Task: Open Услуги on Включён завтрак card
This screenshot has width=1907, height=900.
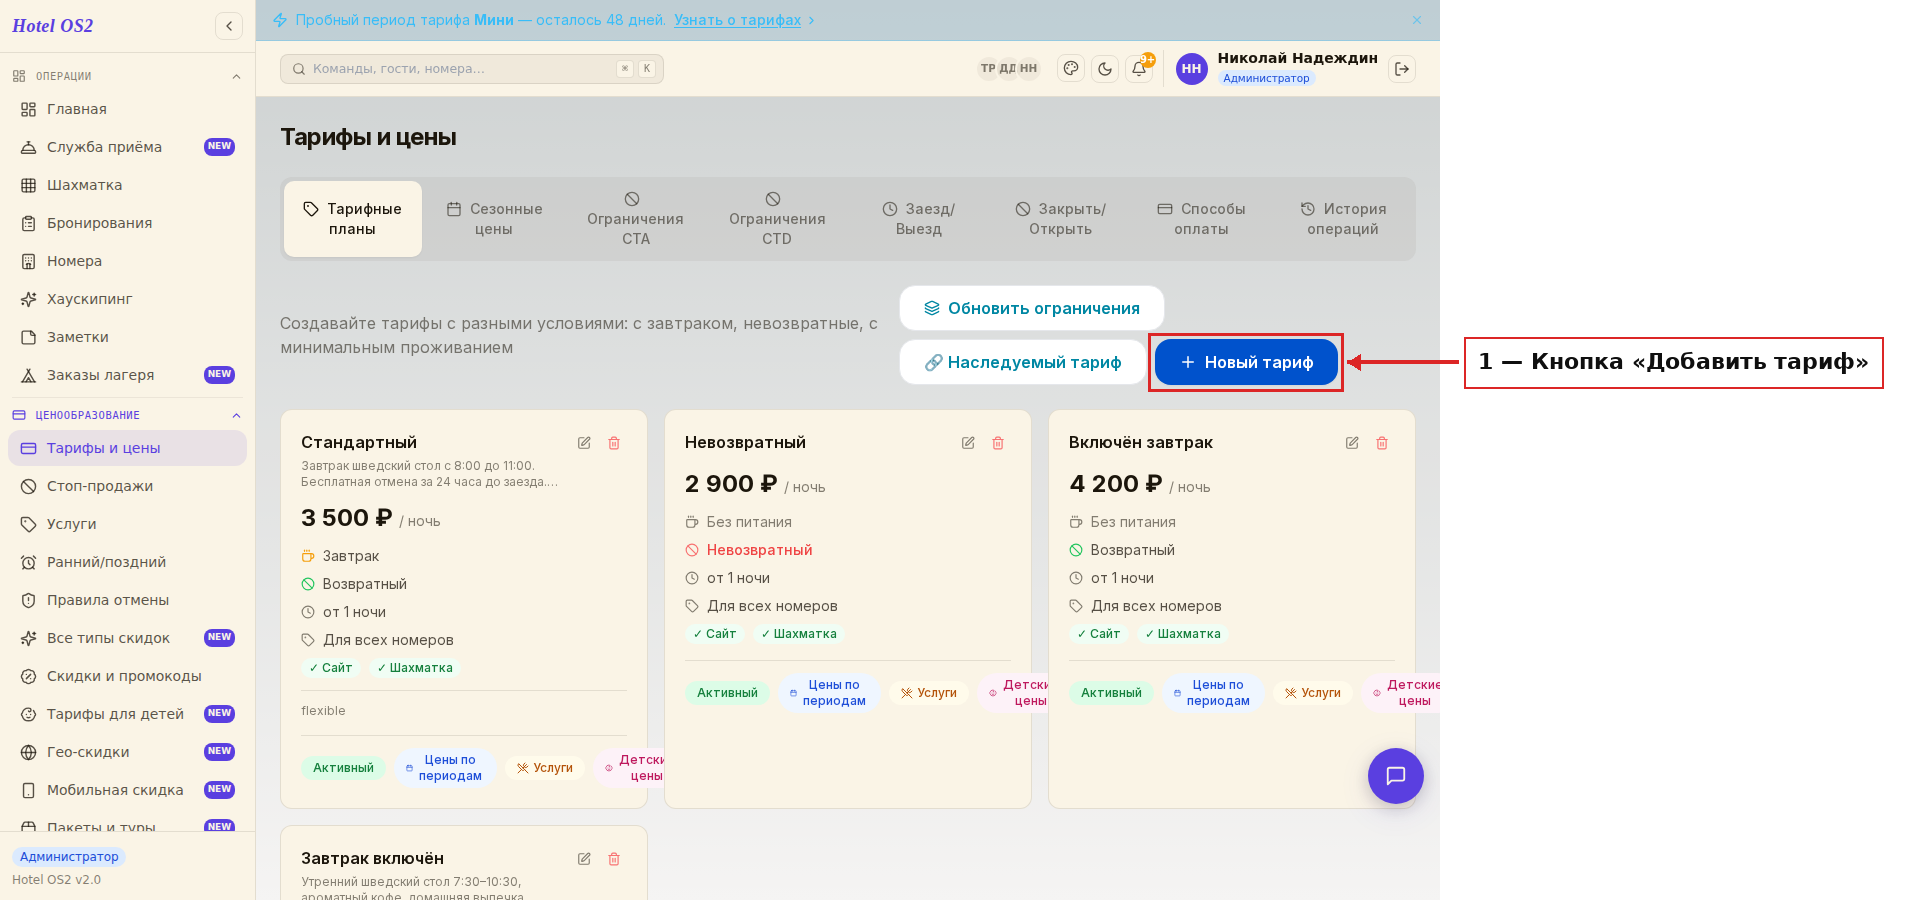Action: [1312, 693]
